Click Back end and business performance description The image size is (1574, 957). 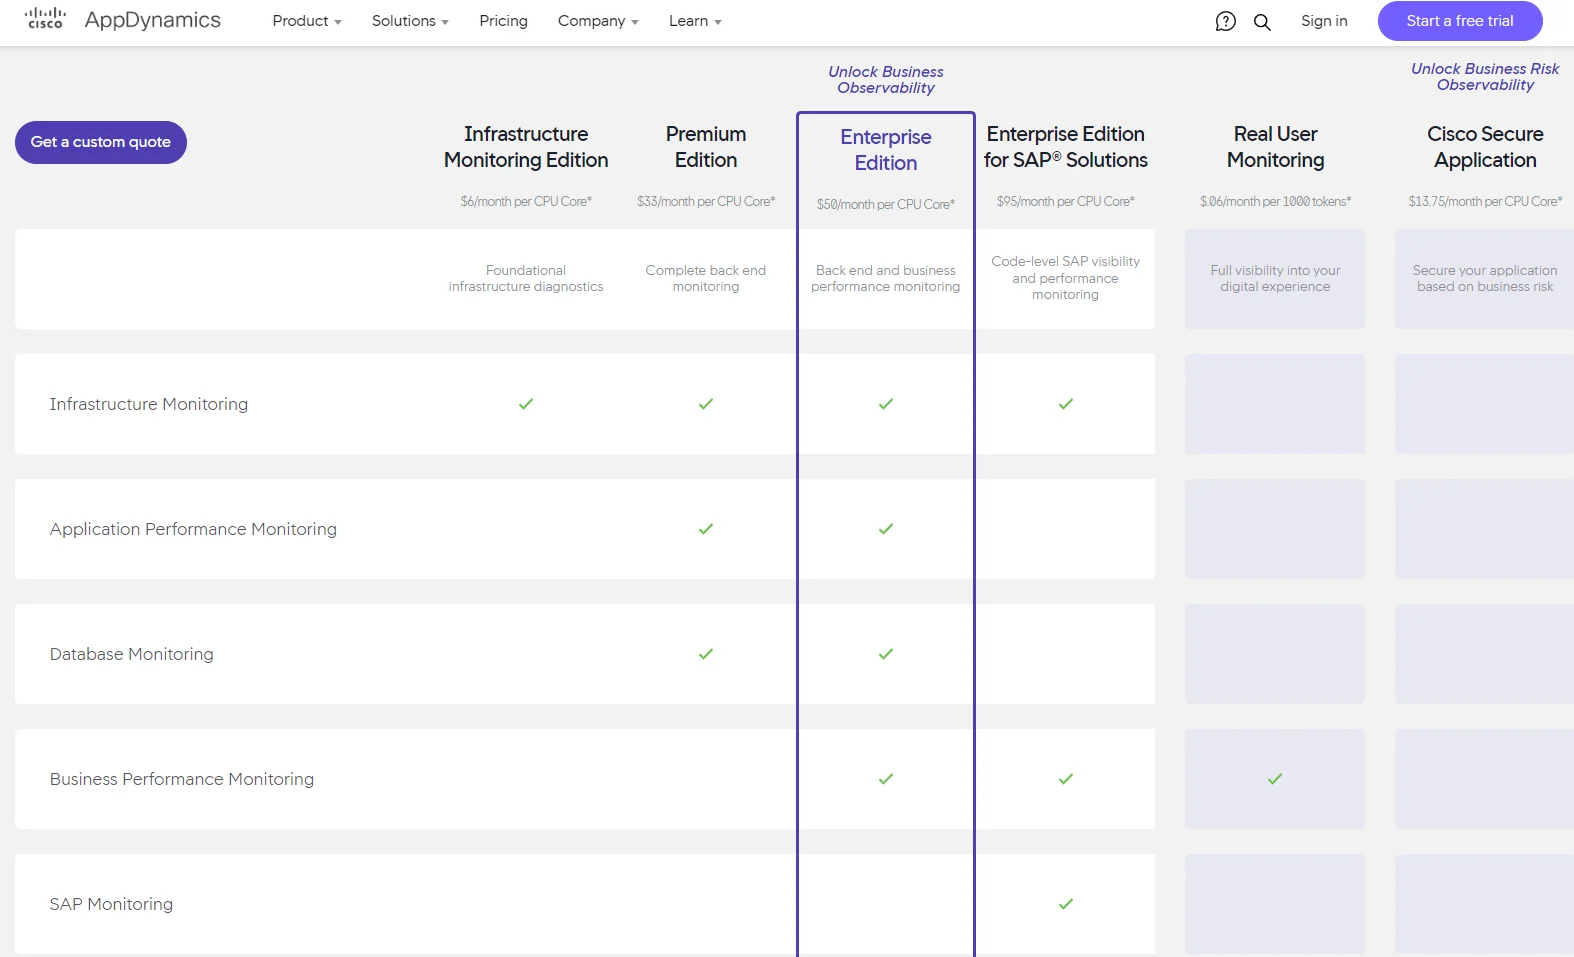coord(886,278)
